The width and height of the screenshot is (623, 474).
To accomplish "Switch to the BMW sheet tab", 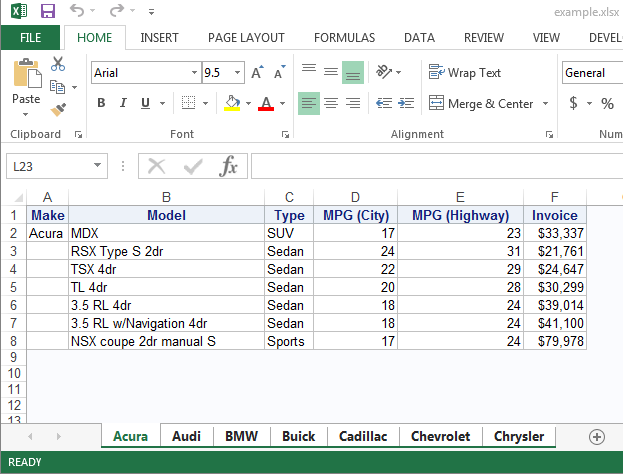I will click(x=241, y=436).
